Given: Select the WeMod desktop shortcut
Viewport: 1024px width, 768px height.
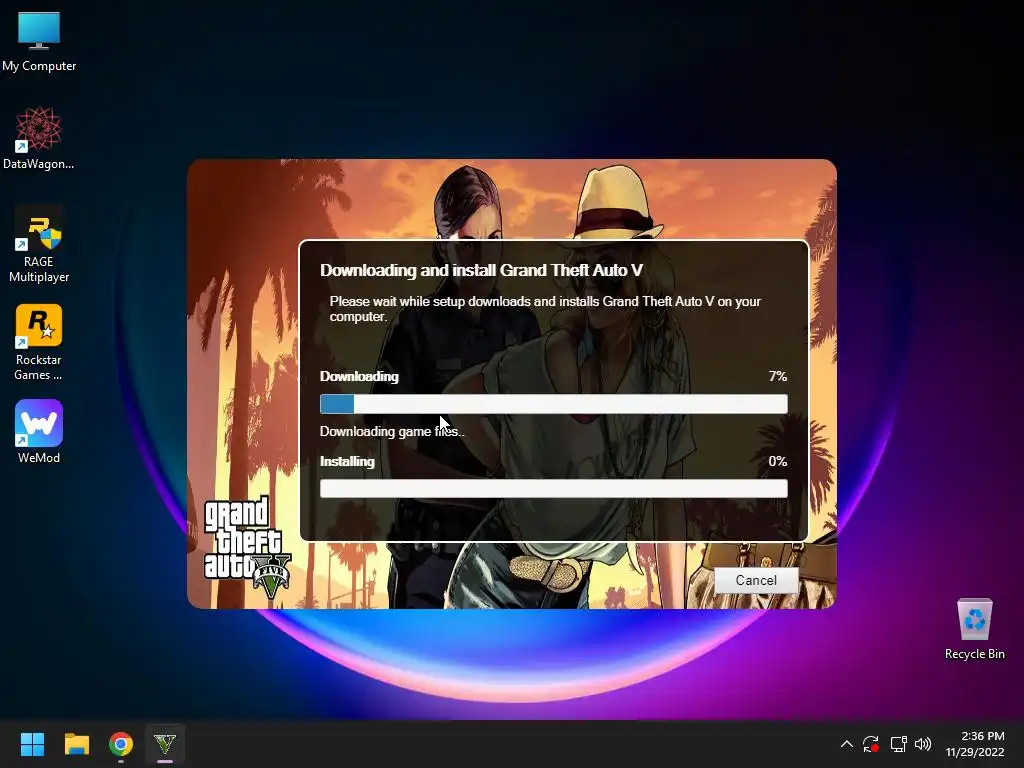Looking at the screenshot, I should (x=39, y=432).
